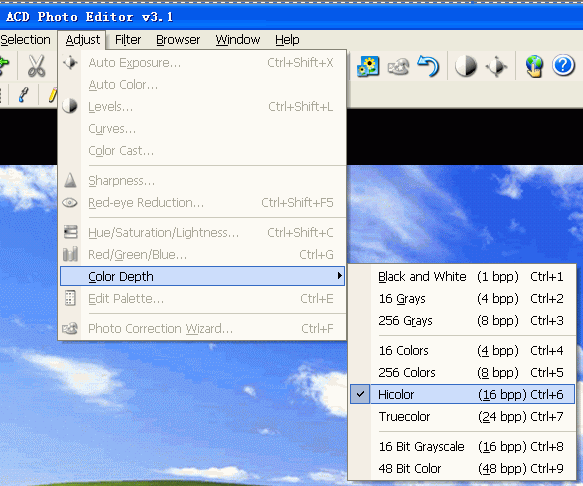Click the sunflower photo enhance toolbar icon

[x=368, y=67]
